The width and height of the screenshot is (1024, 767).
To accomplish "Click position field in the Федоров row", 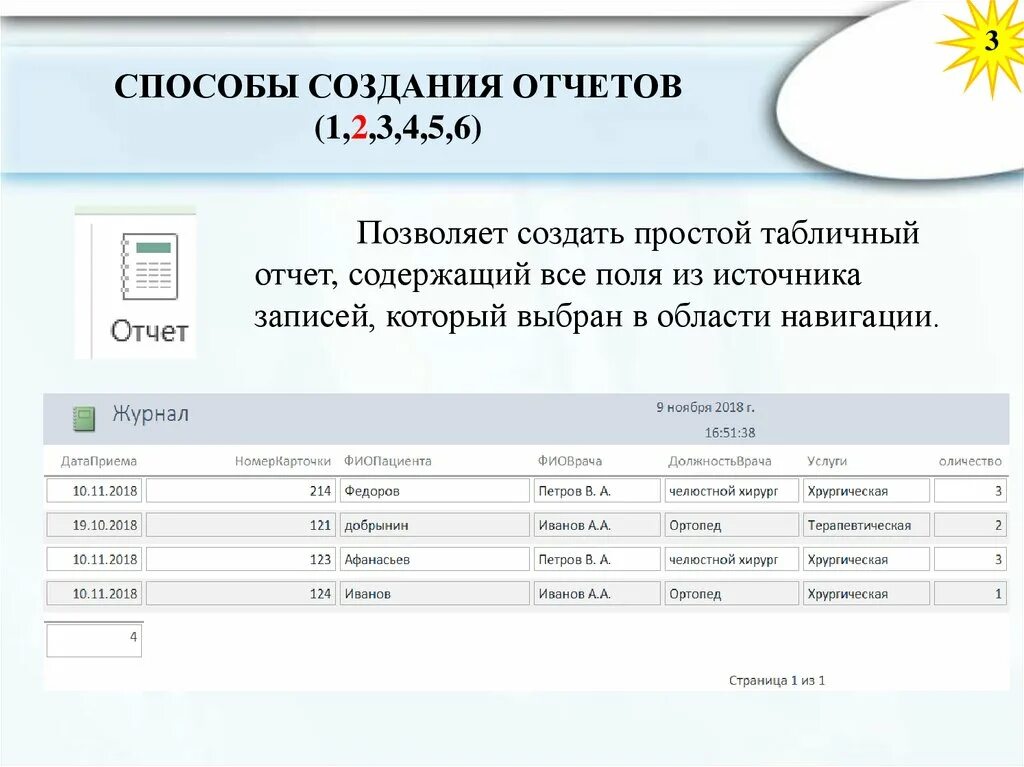I will [731, 491].
